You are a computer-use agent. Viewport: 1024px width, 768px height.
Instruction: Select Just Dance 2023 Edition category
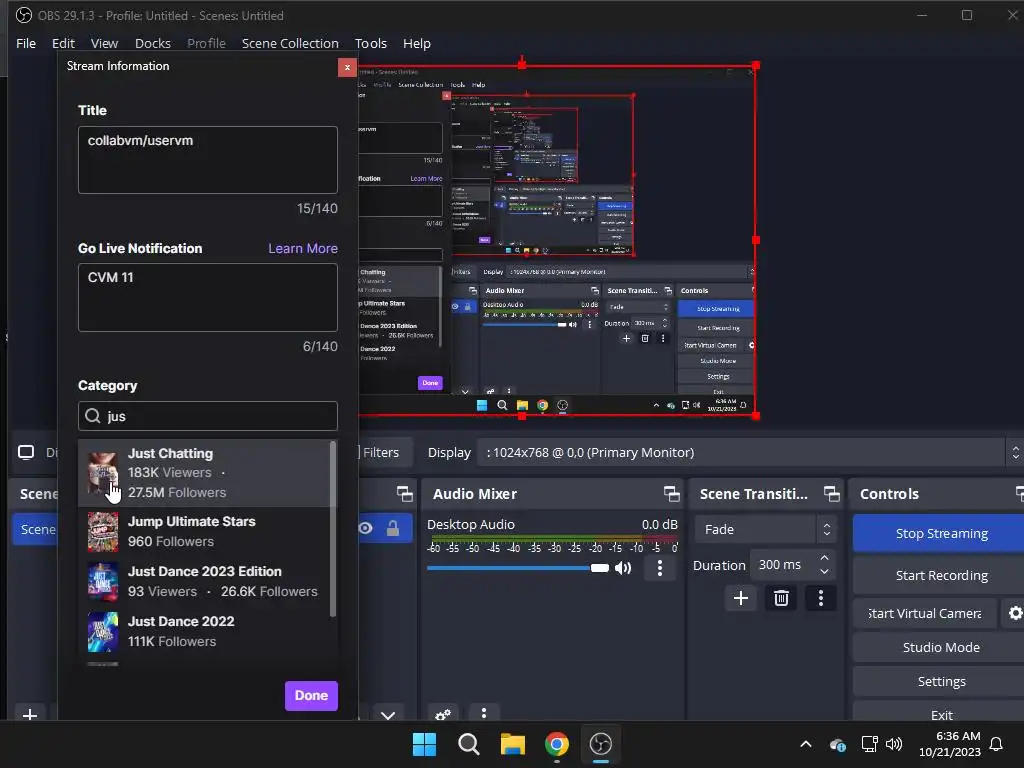204,581
